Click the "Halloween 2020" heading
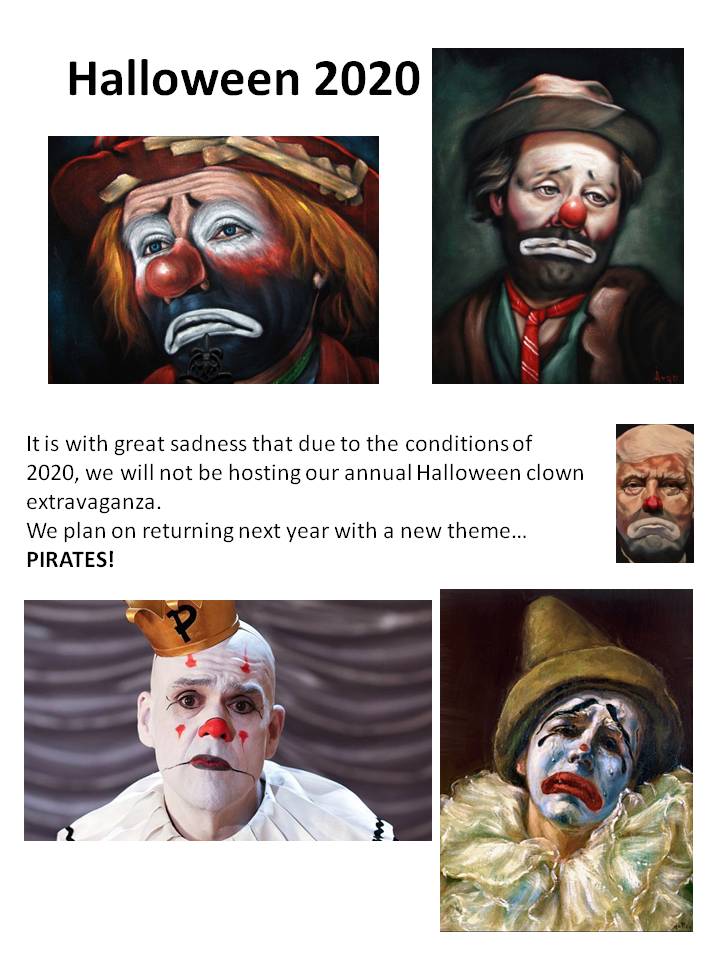This screenshot has width=720, height=960. pos(244,79)
